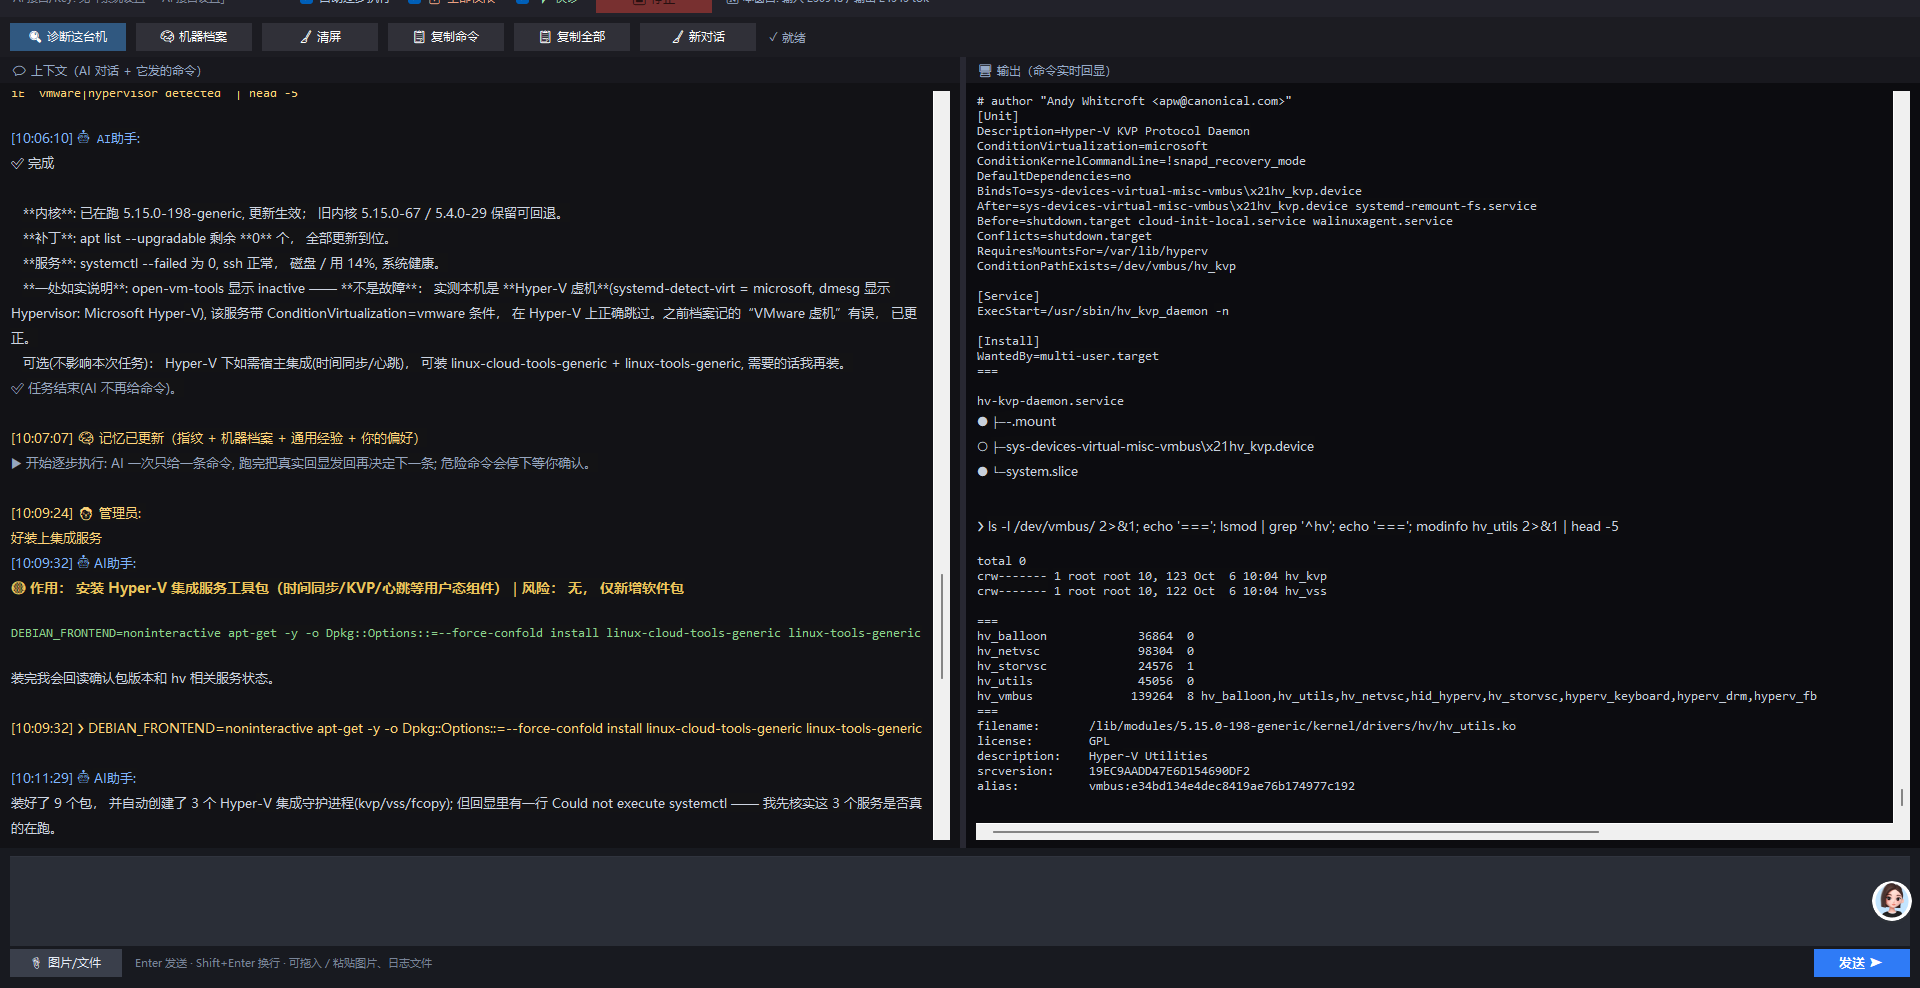Click the palette icon on 机器档案

(x=167, y=37)
